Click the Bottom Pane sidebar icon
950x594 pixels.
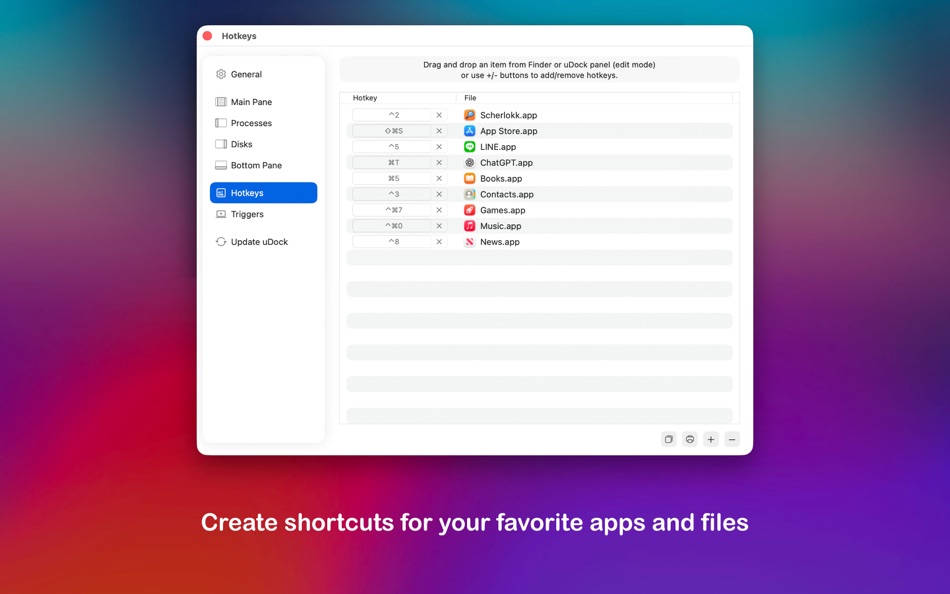[221, 165]
